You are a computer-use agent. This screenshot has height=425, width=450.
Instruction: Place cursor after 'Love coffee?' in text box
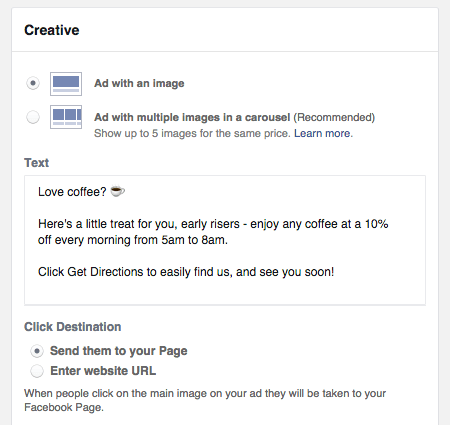[107, 192]
